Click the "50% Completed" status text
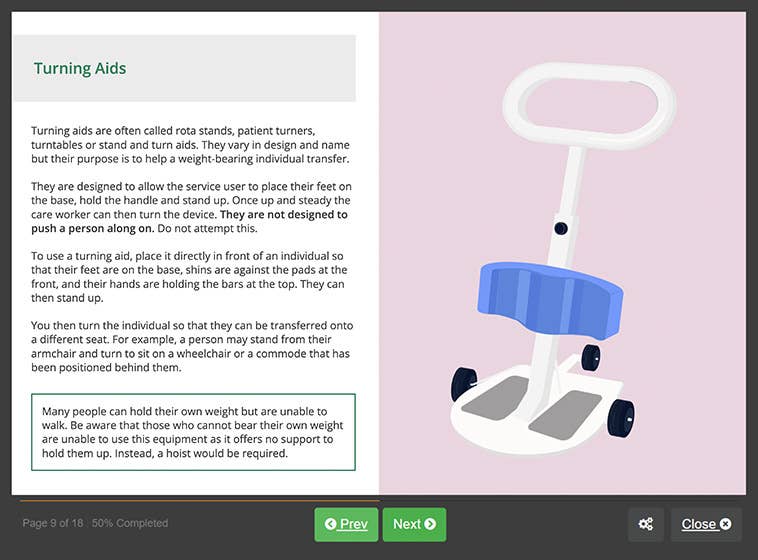Image resolution: width=758 pixels, height=560 pixels. point(130,523)
